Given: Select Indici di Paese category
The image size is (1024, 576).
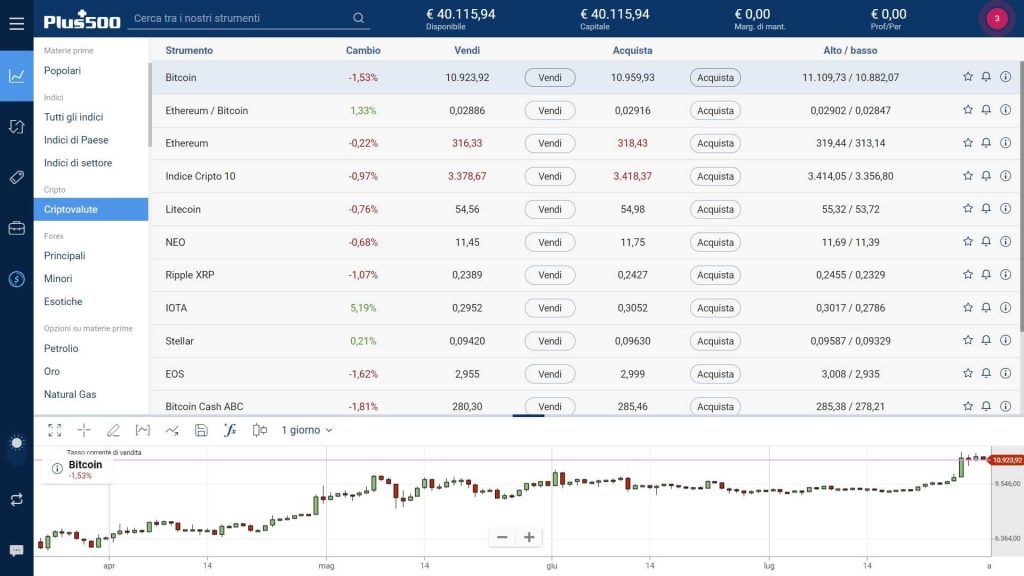Looking at the screenshot, I should [76, 140].
